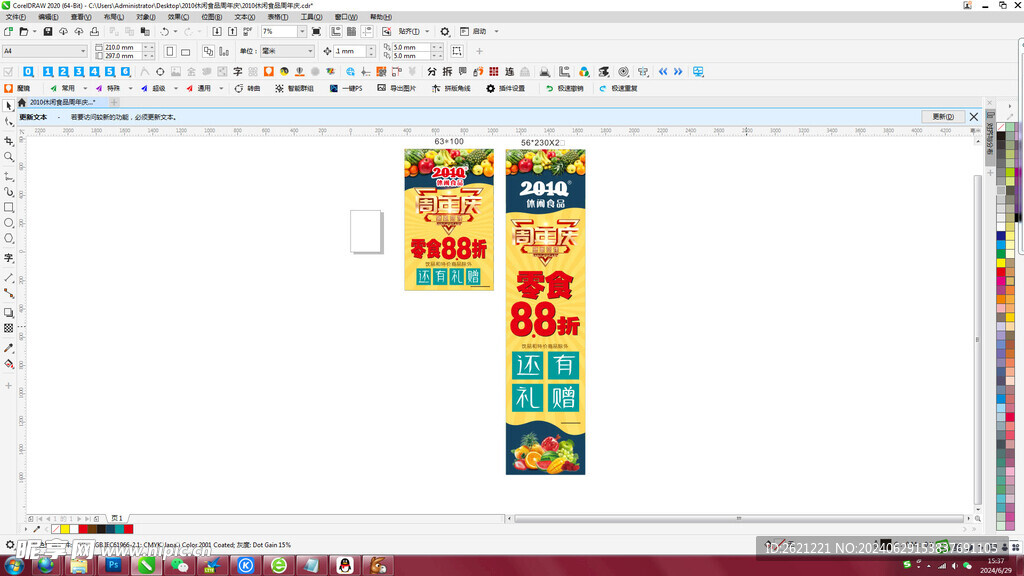Click the 更新 button in notification bar
This screenshot has height=576, width=1024.
pyautogui.click(x=942, y=117)
